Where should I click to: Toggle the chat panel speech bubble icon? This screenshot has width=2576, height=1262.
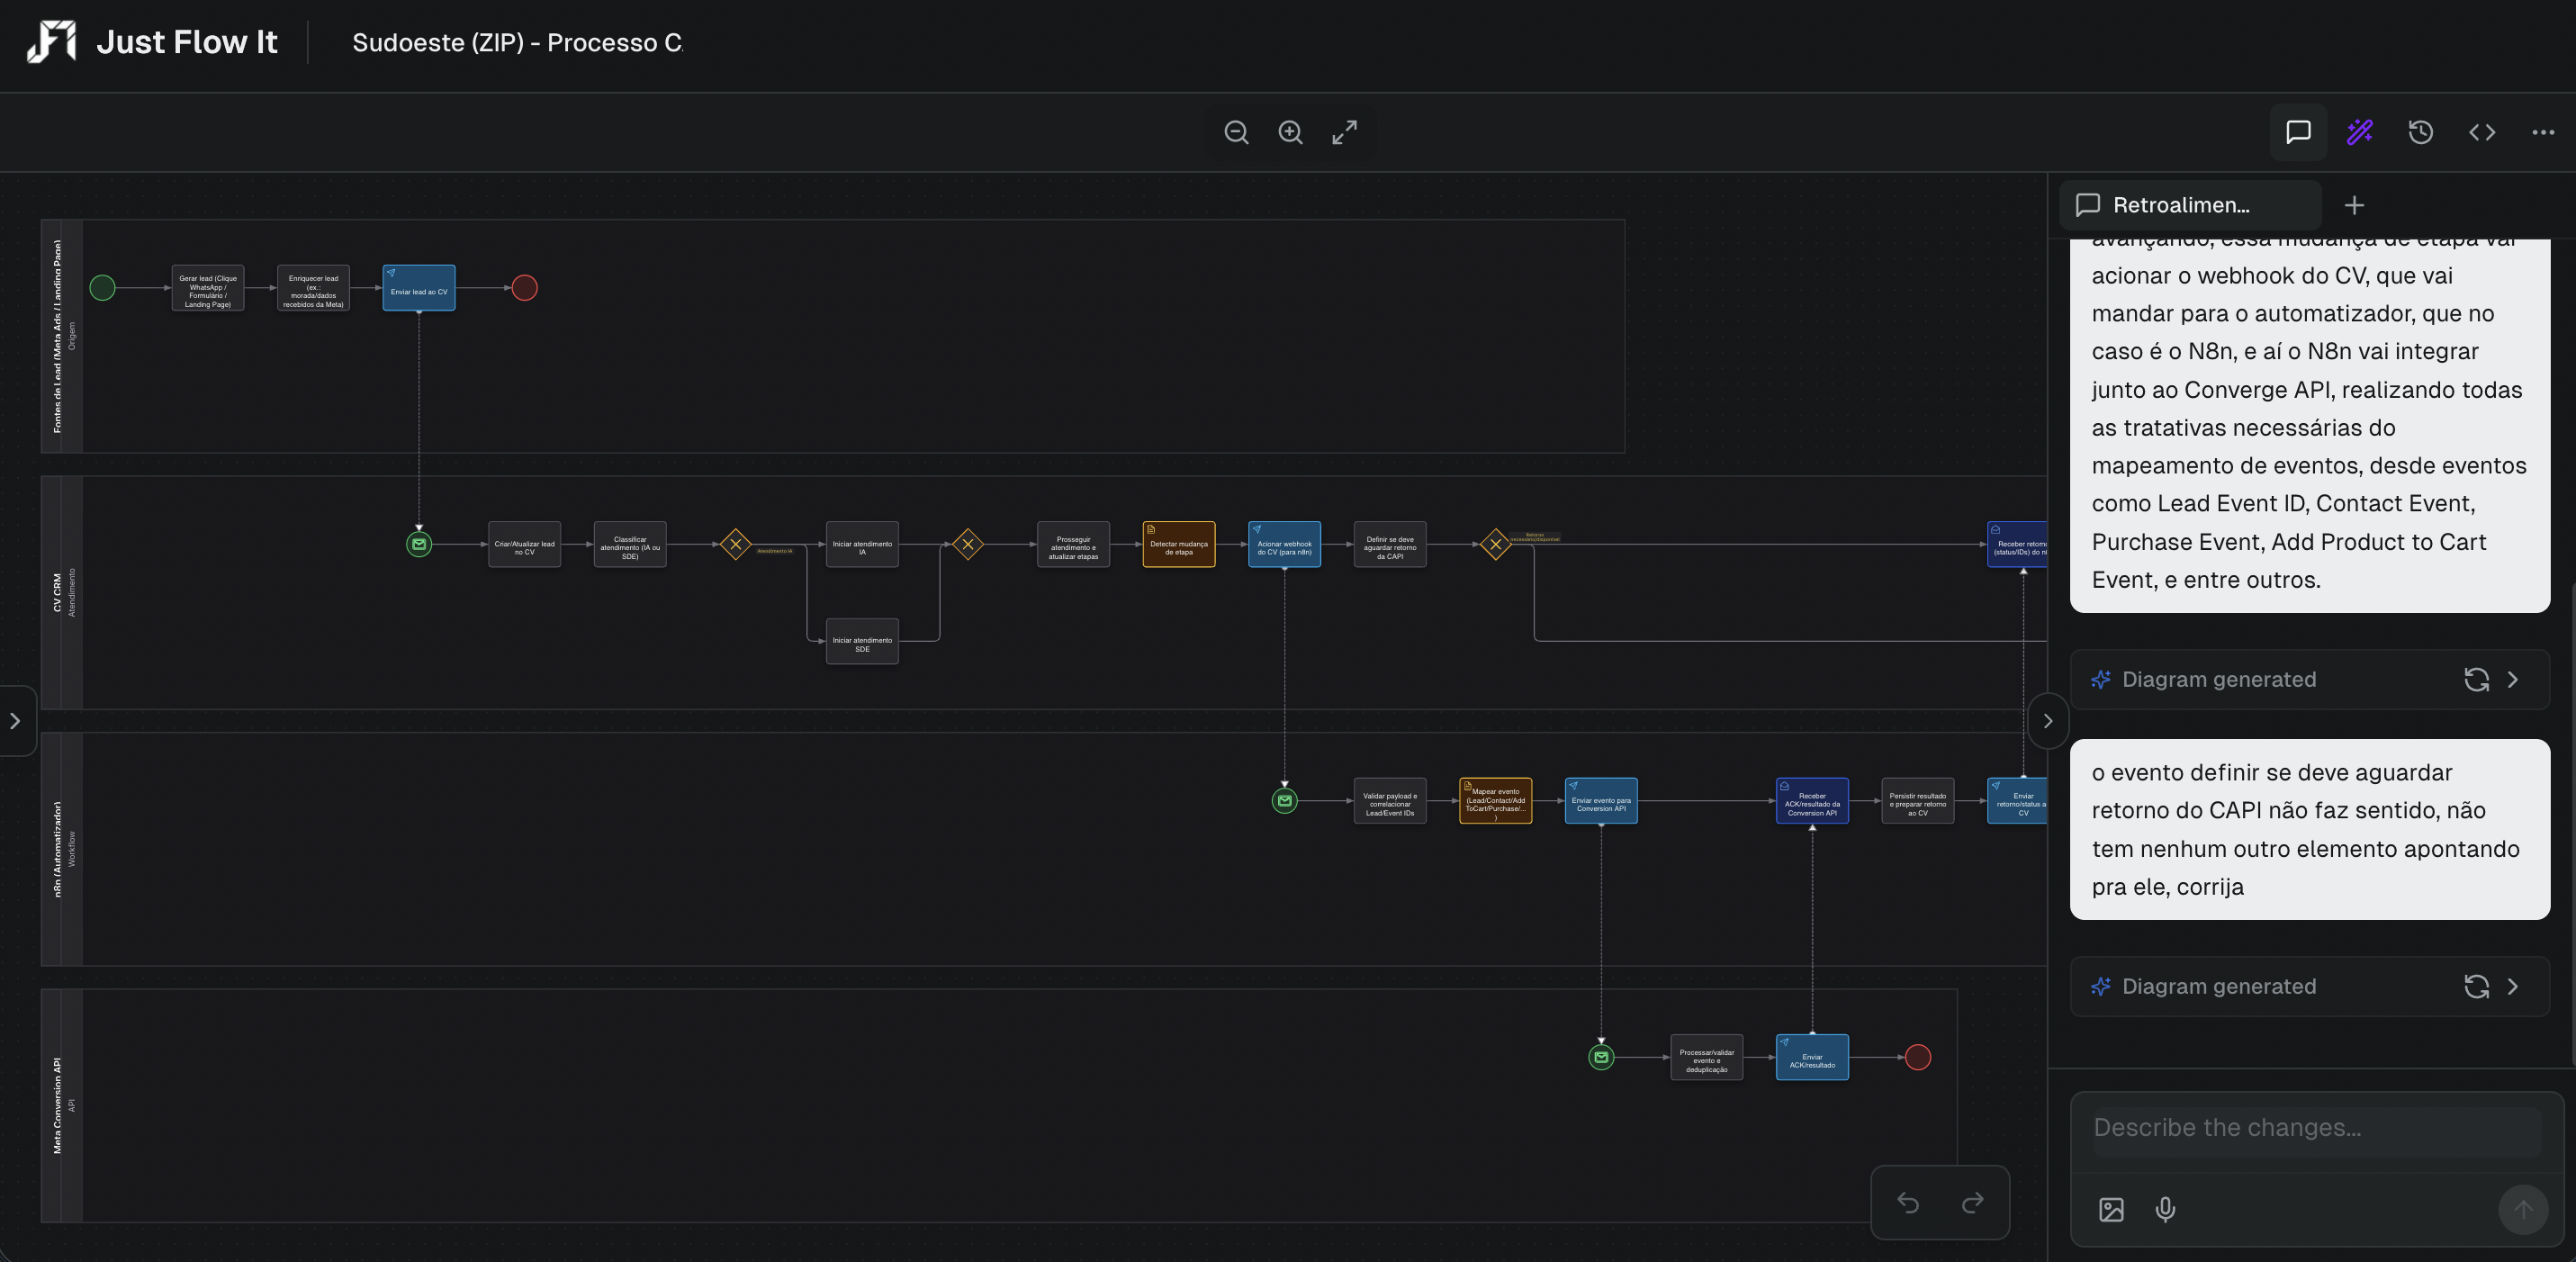tap(2298, 132)
